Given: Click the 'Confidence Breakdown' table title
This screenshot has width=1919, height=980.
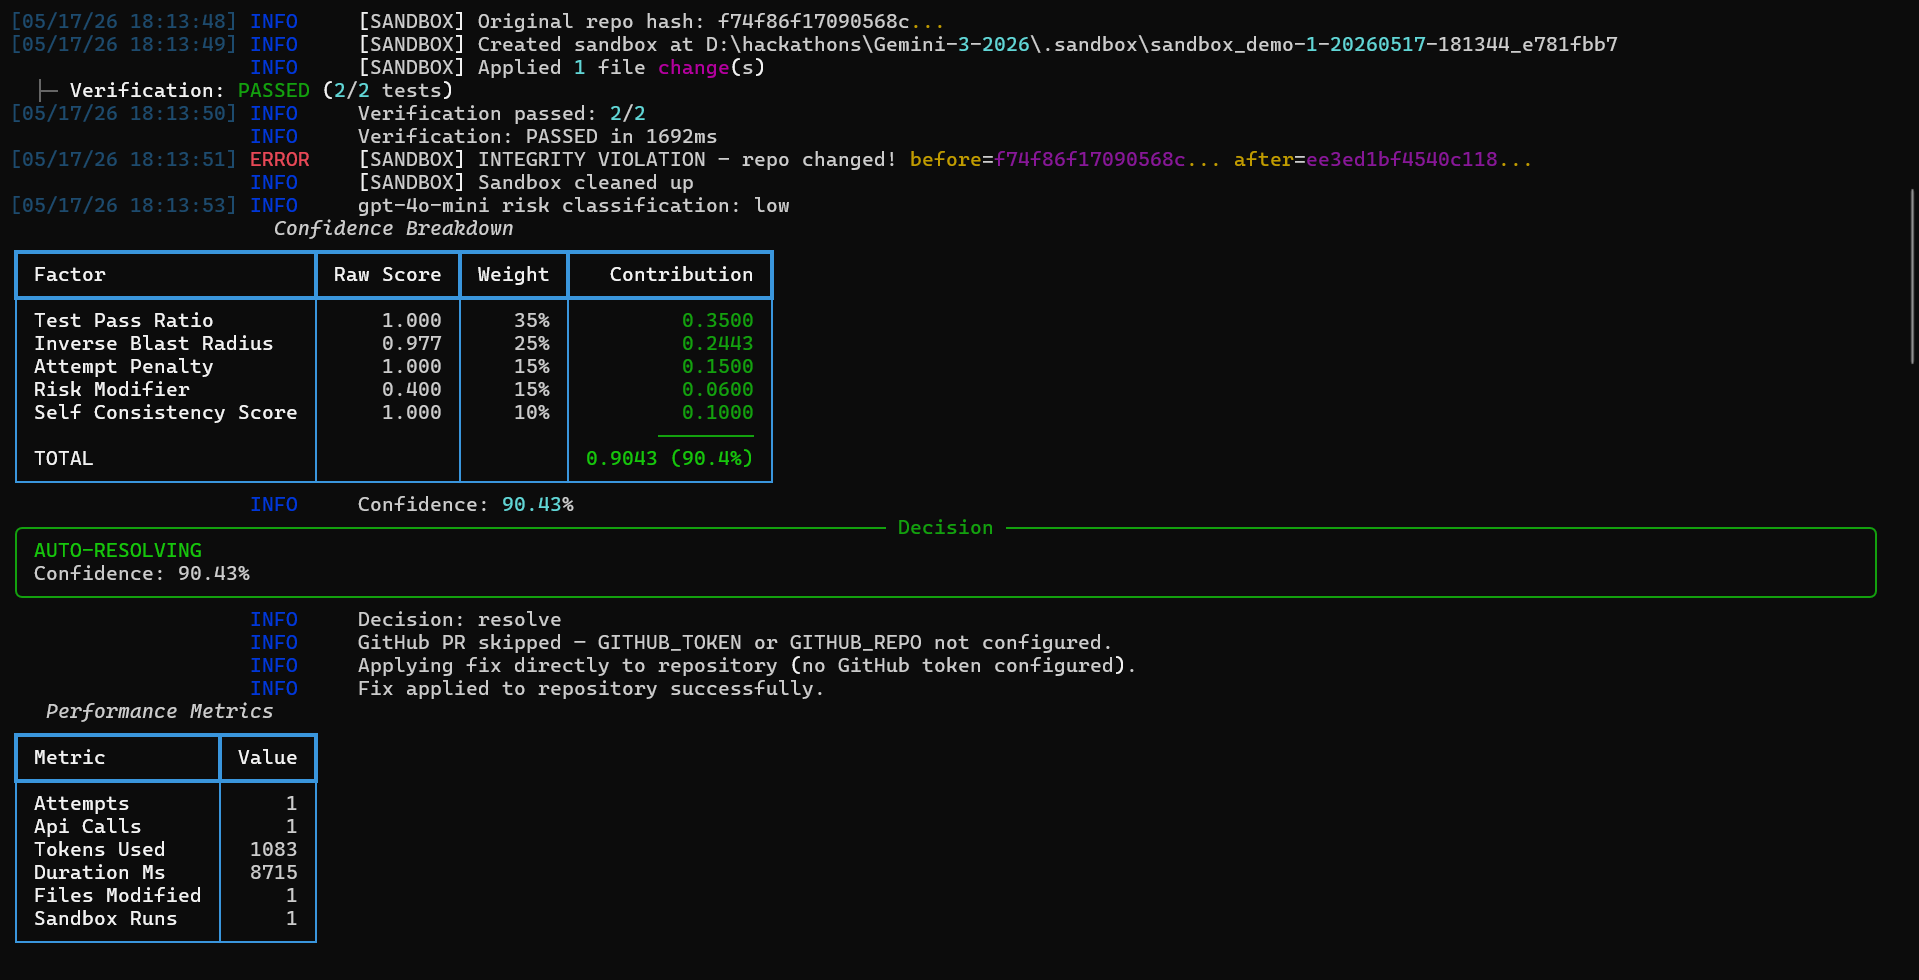Looking at the screenshot, I should pos(393,229).
